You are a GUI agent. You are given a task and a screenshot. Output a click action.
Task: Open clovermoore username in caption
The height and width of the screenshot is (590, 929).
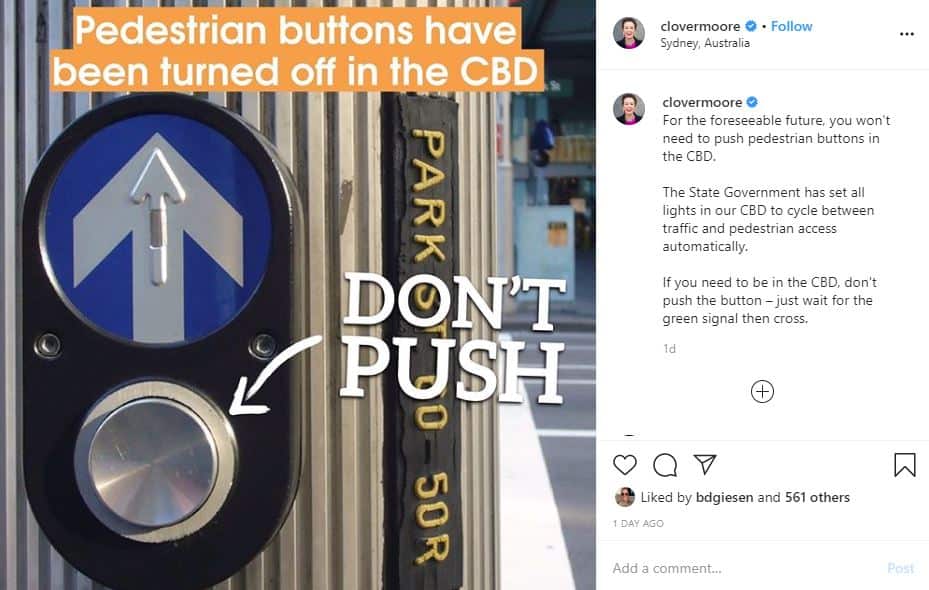(x=702, y=102)
